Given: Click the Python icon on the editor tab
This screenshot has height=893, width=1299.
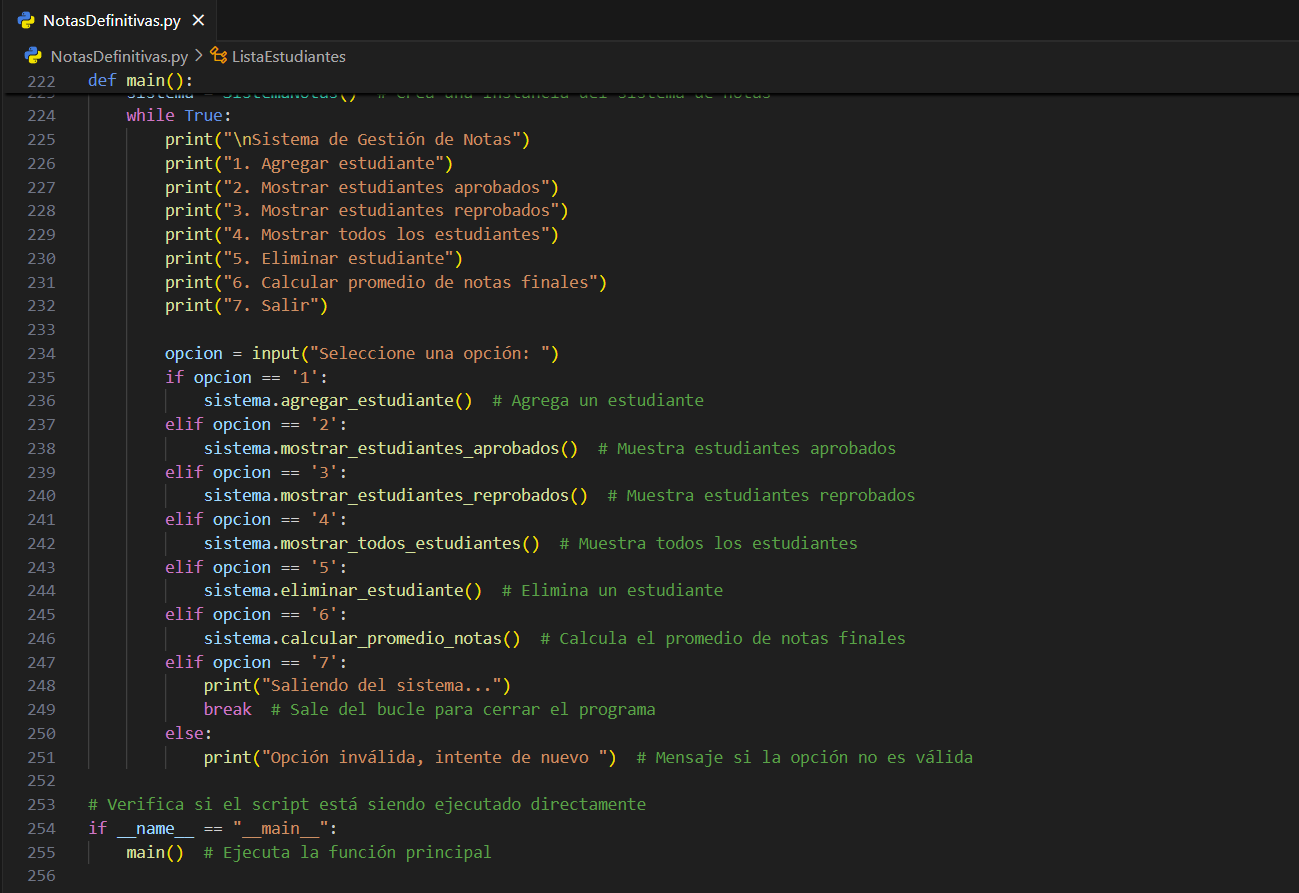Looking at the screenshot, I should 27,21.
